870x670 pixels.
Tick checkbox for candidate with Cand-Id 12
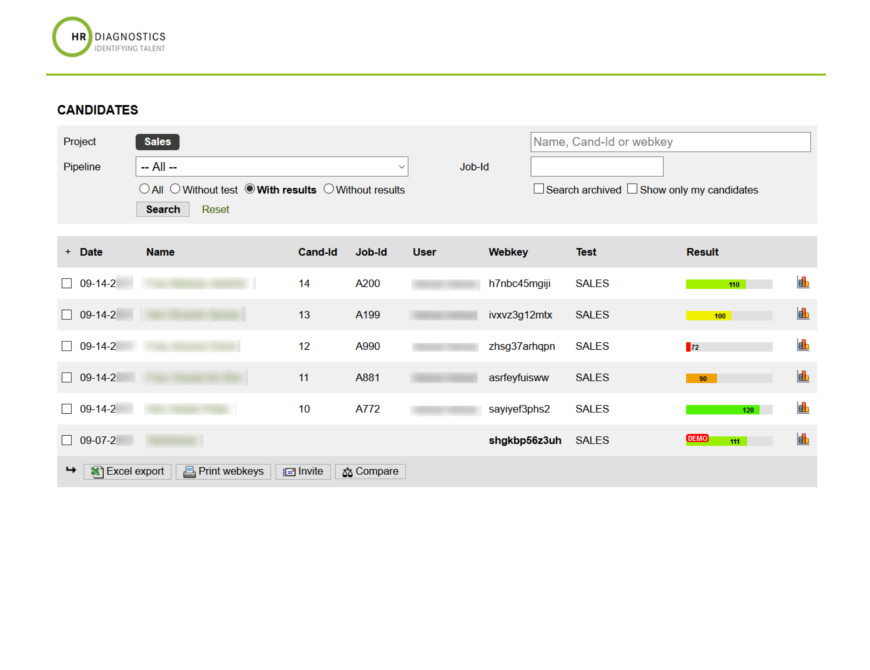pyautogui.click(x=67, y=346)
